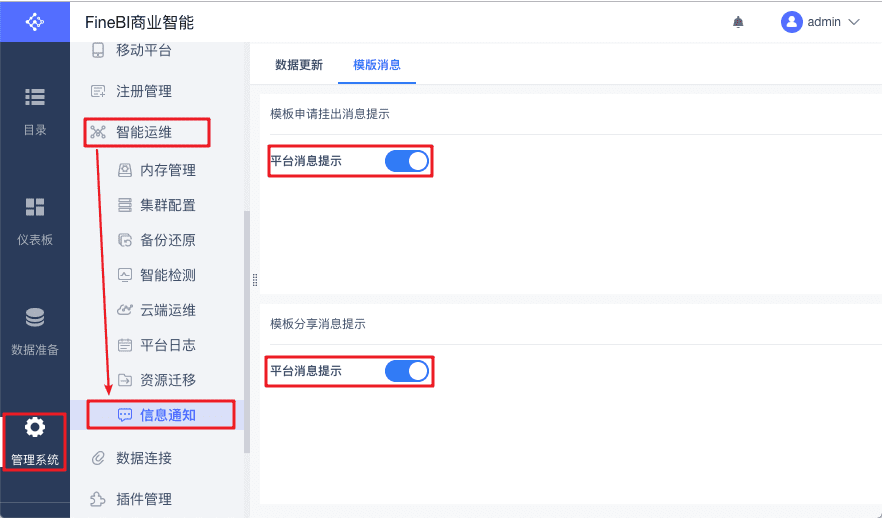Click the admin user avatar icon
This screenshot has height=518, width=882.
792,22
